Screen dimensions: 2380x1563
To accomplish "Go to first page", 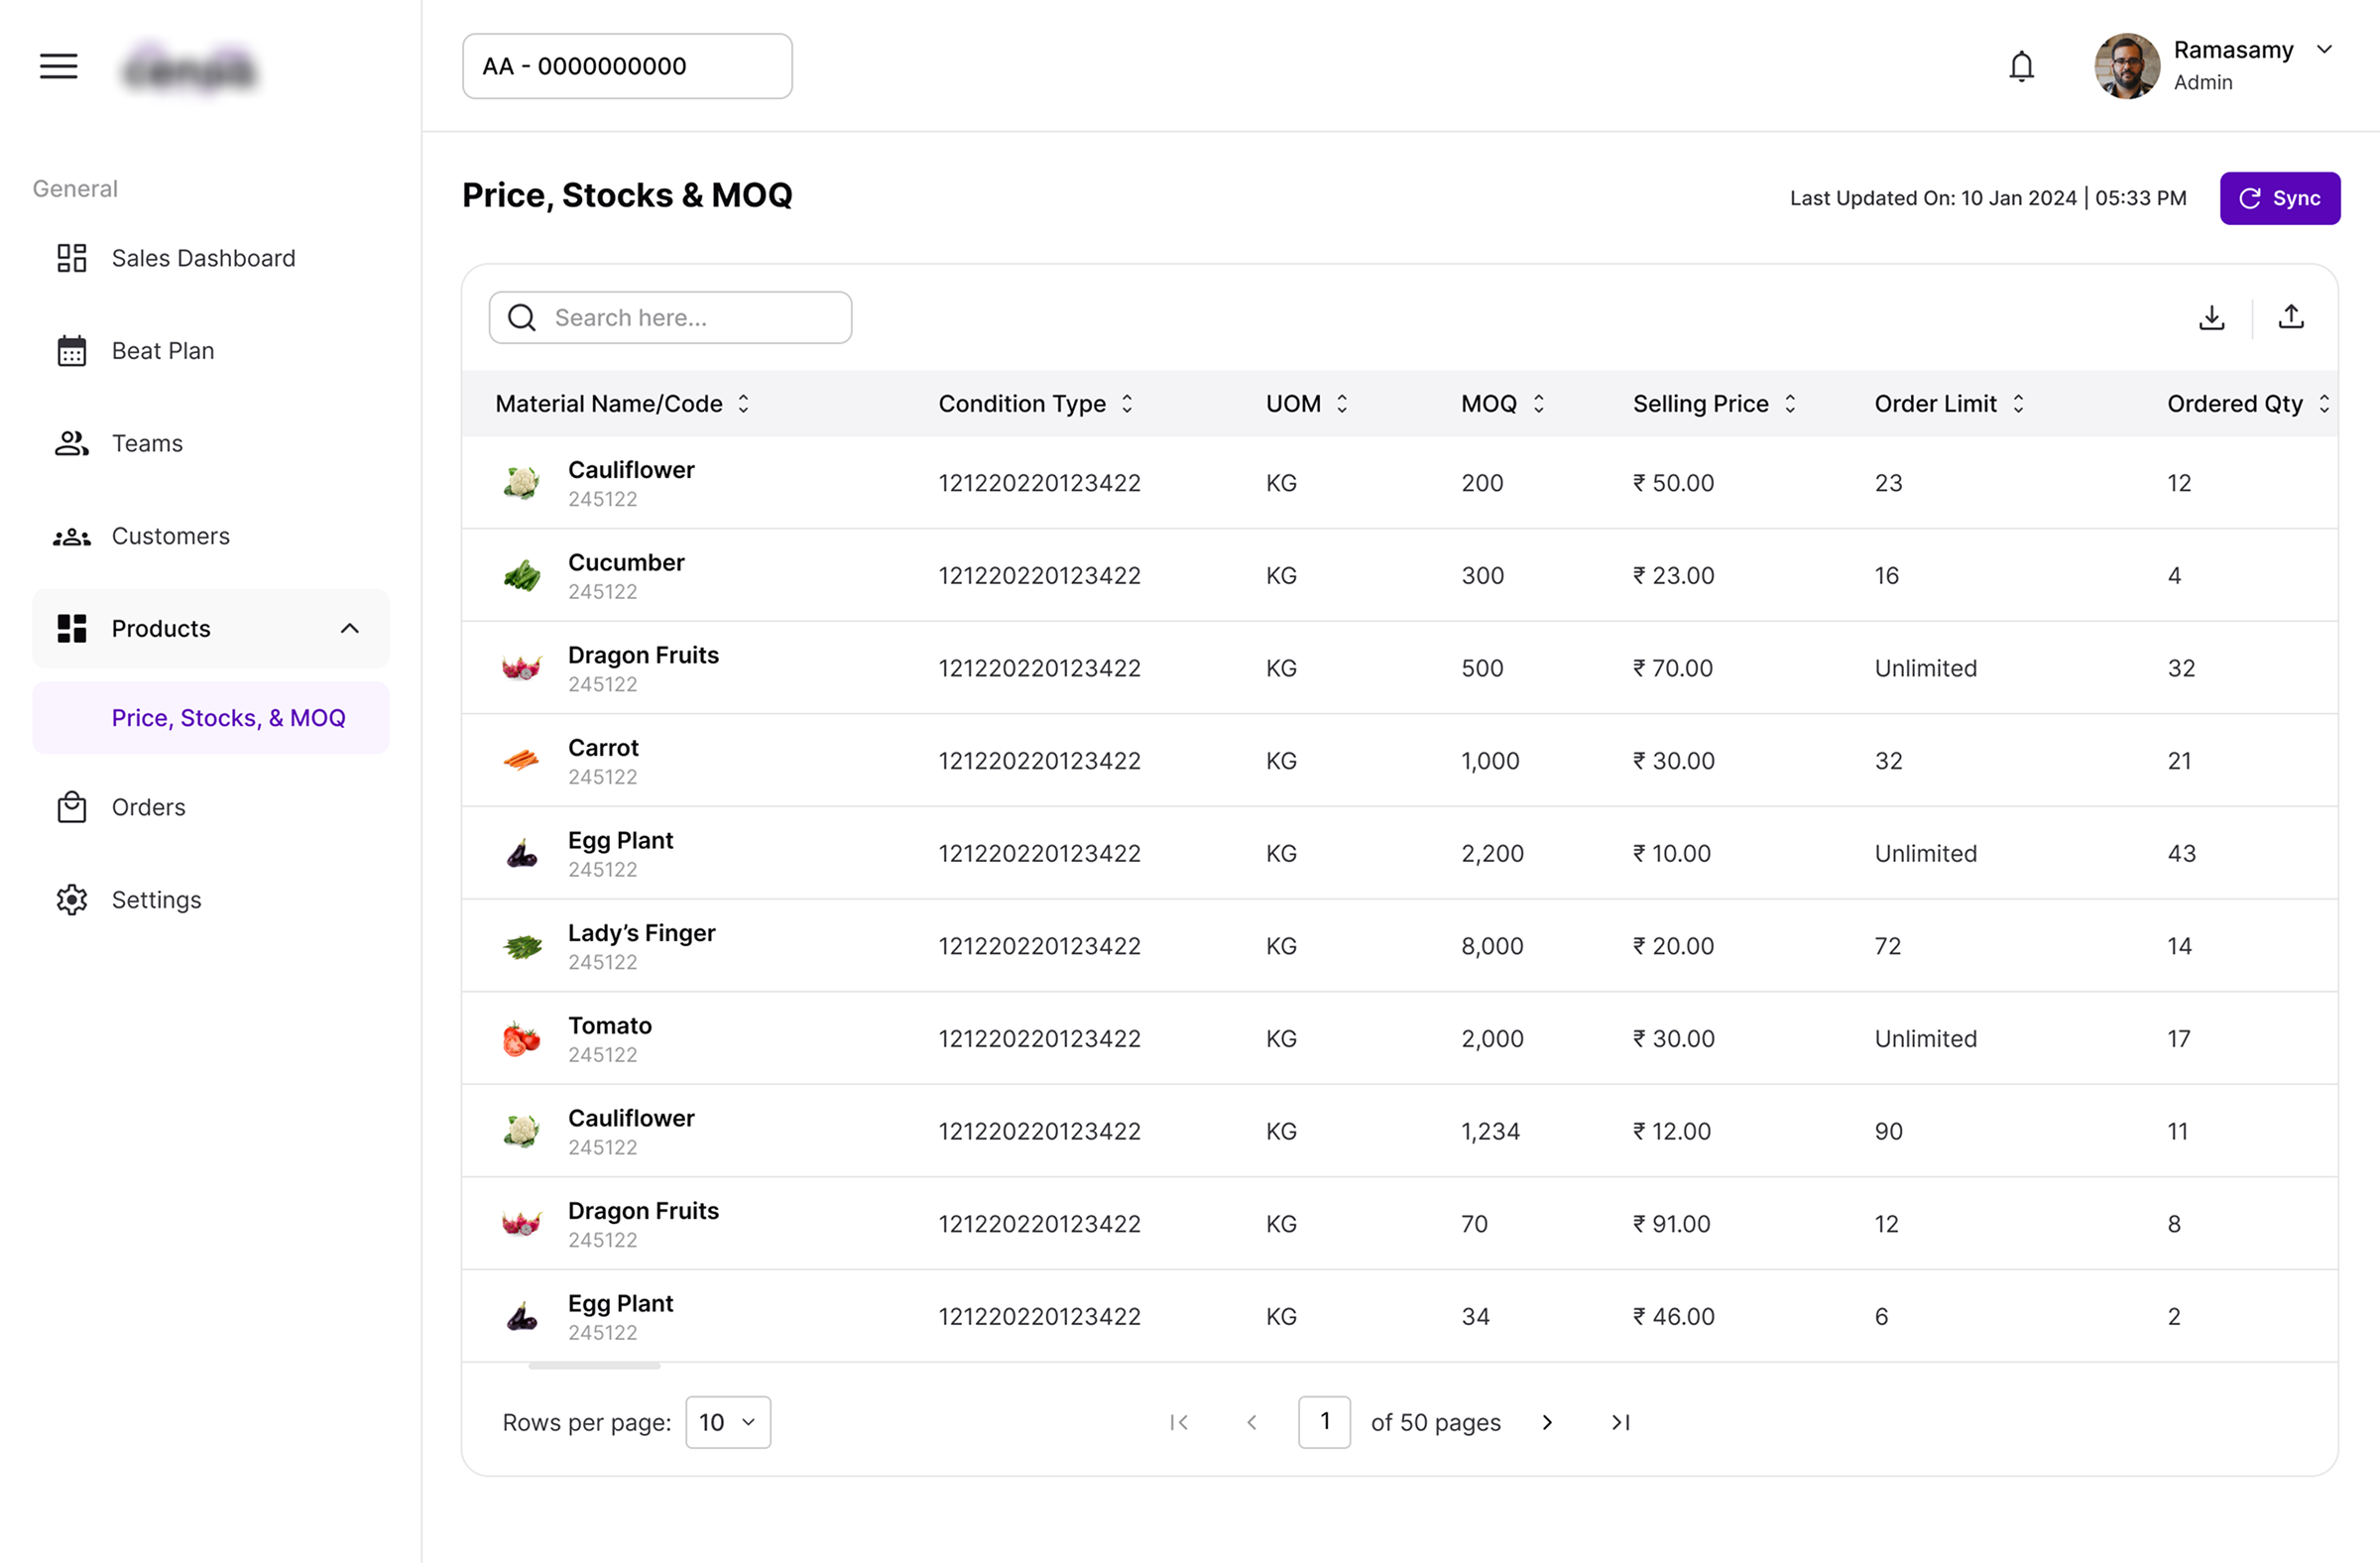I will coord(1179,1422).
